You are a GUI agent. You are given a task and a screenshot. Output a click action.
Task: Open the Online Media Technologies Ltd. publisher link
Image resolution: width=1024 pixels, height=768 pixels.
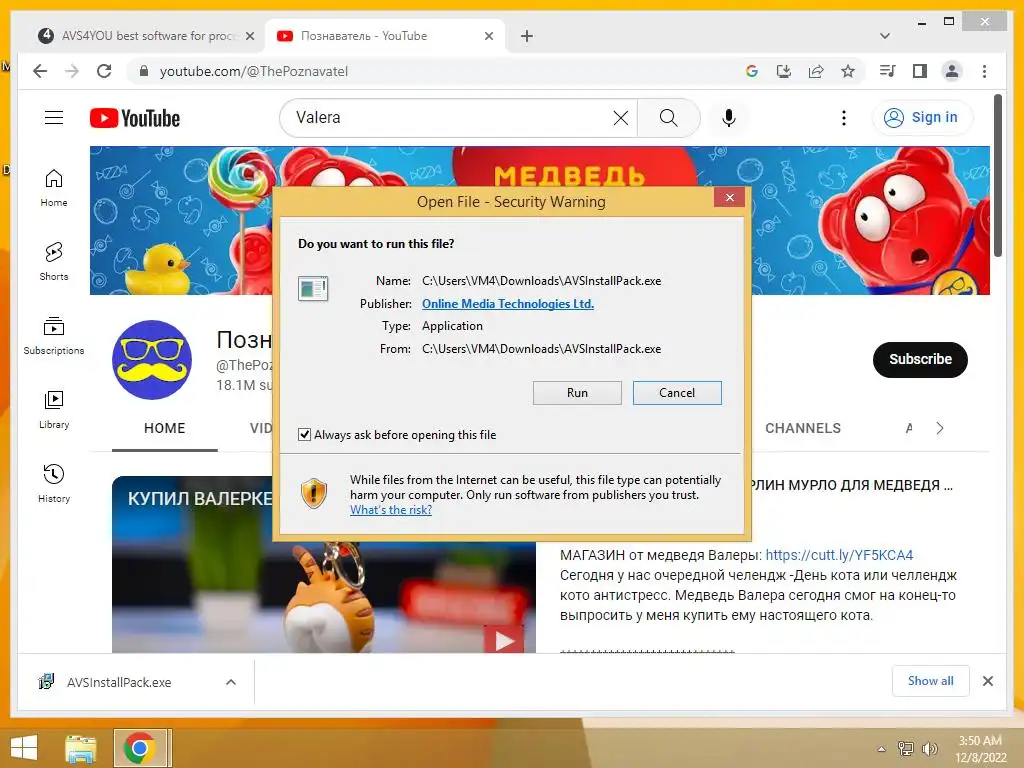click(507, 304)
